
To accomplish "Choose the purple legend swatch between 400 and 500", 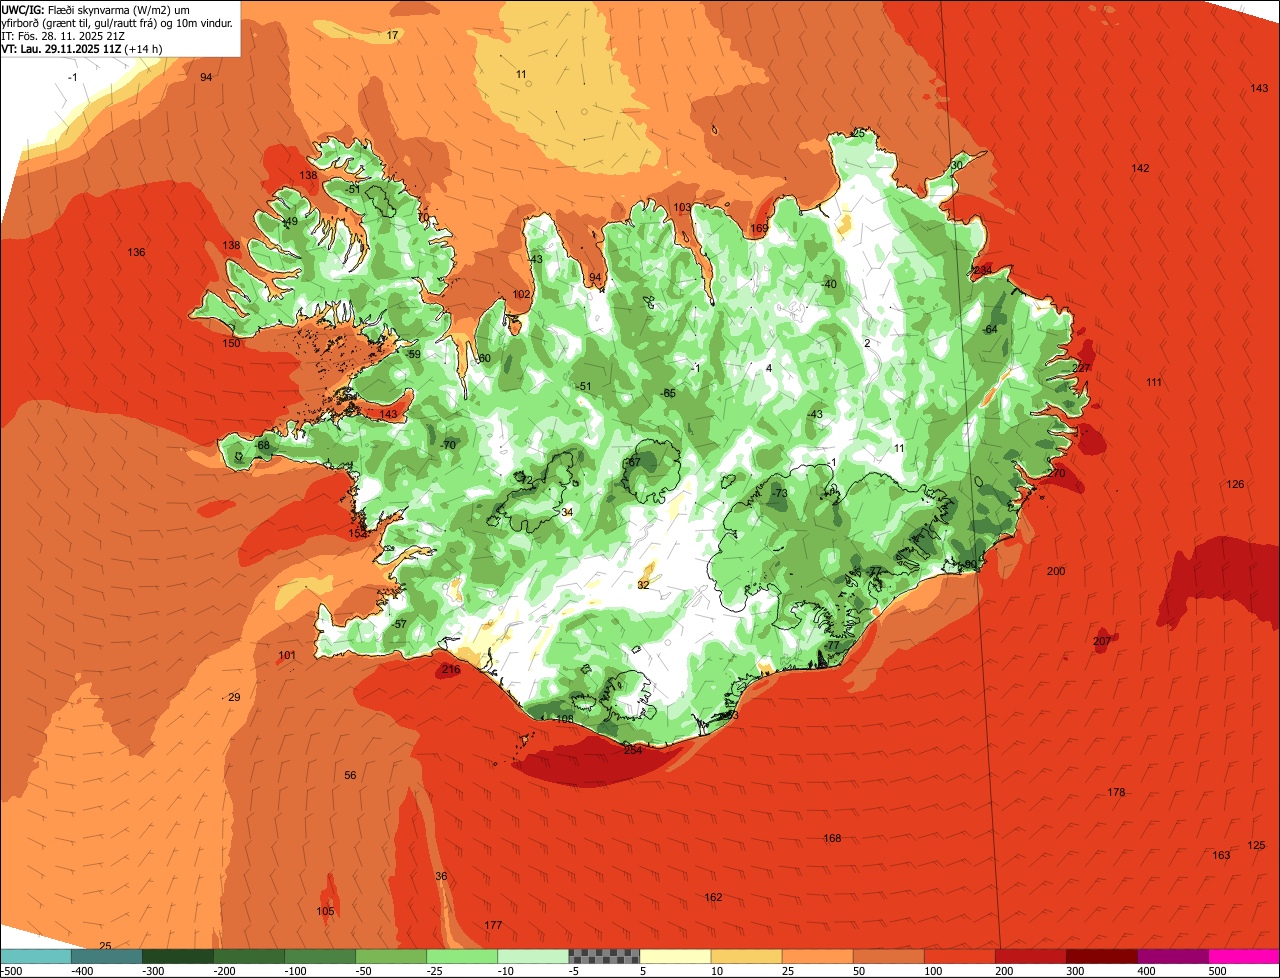I will click(x=1173, y=955).
